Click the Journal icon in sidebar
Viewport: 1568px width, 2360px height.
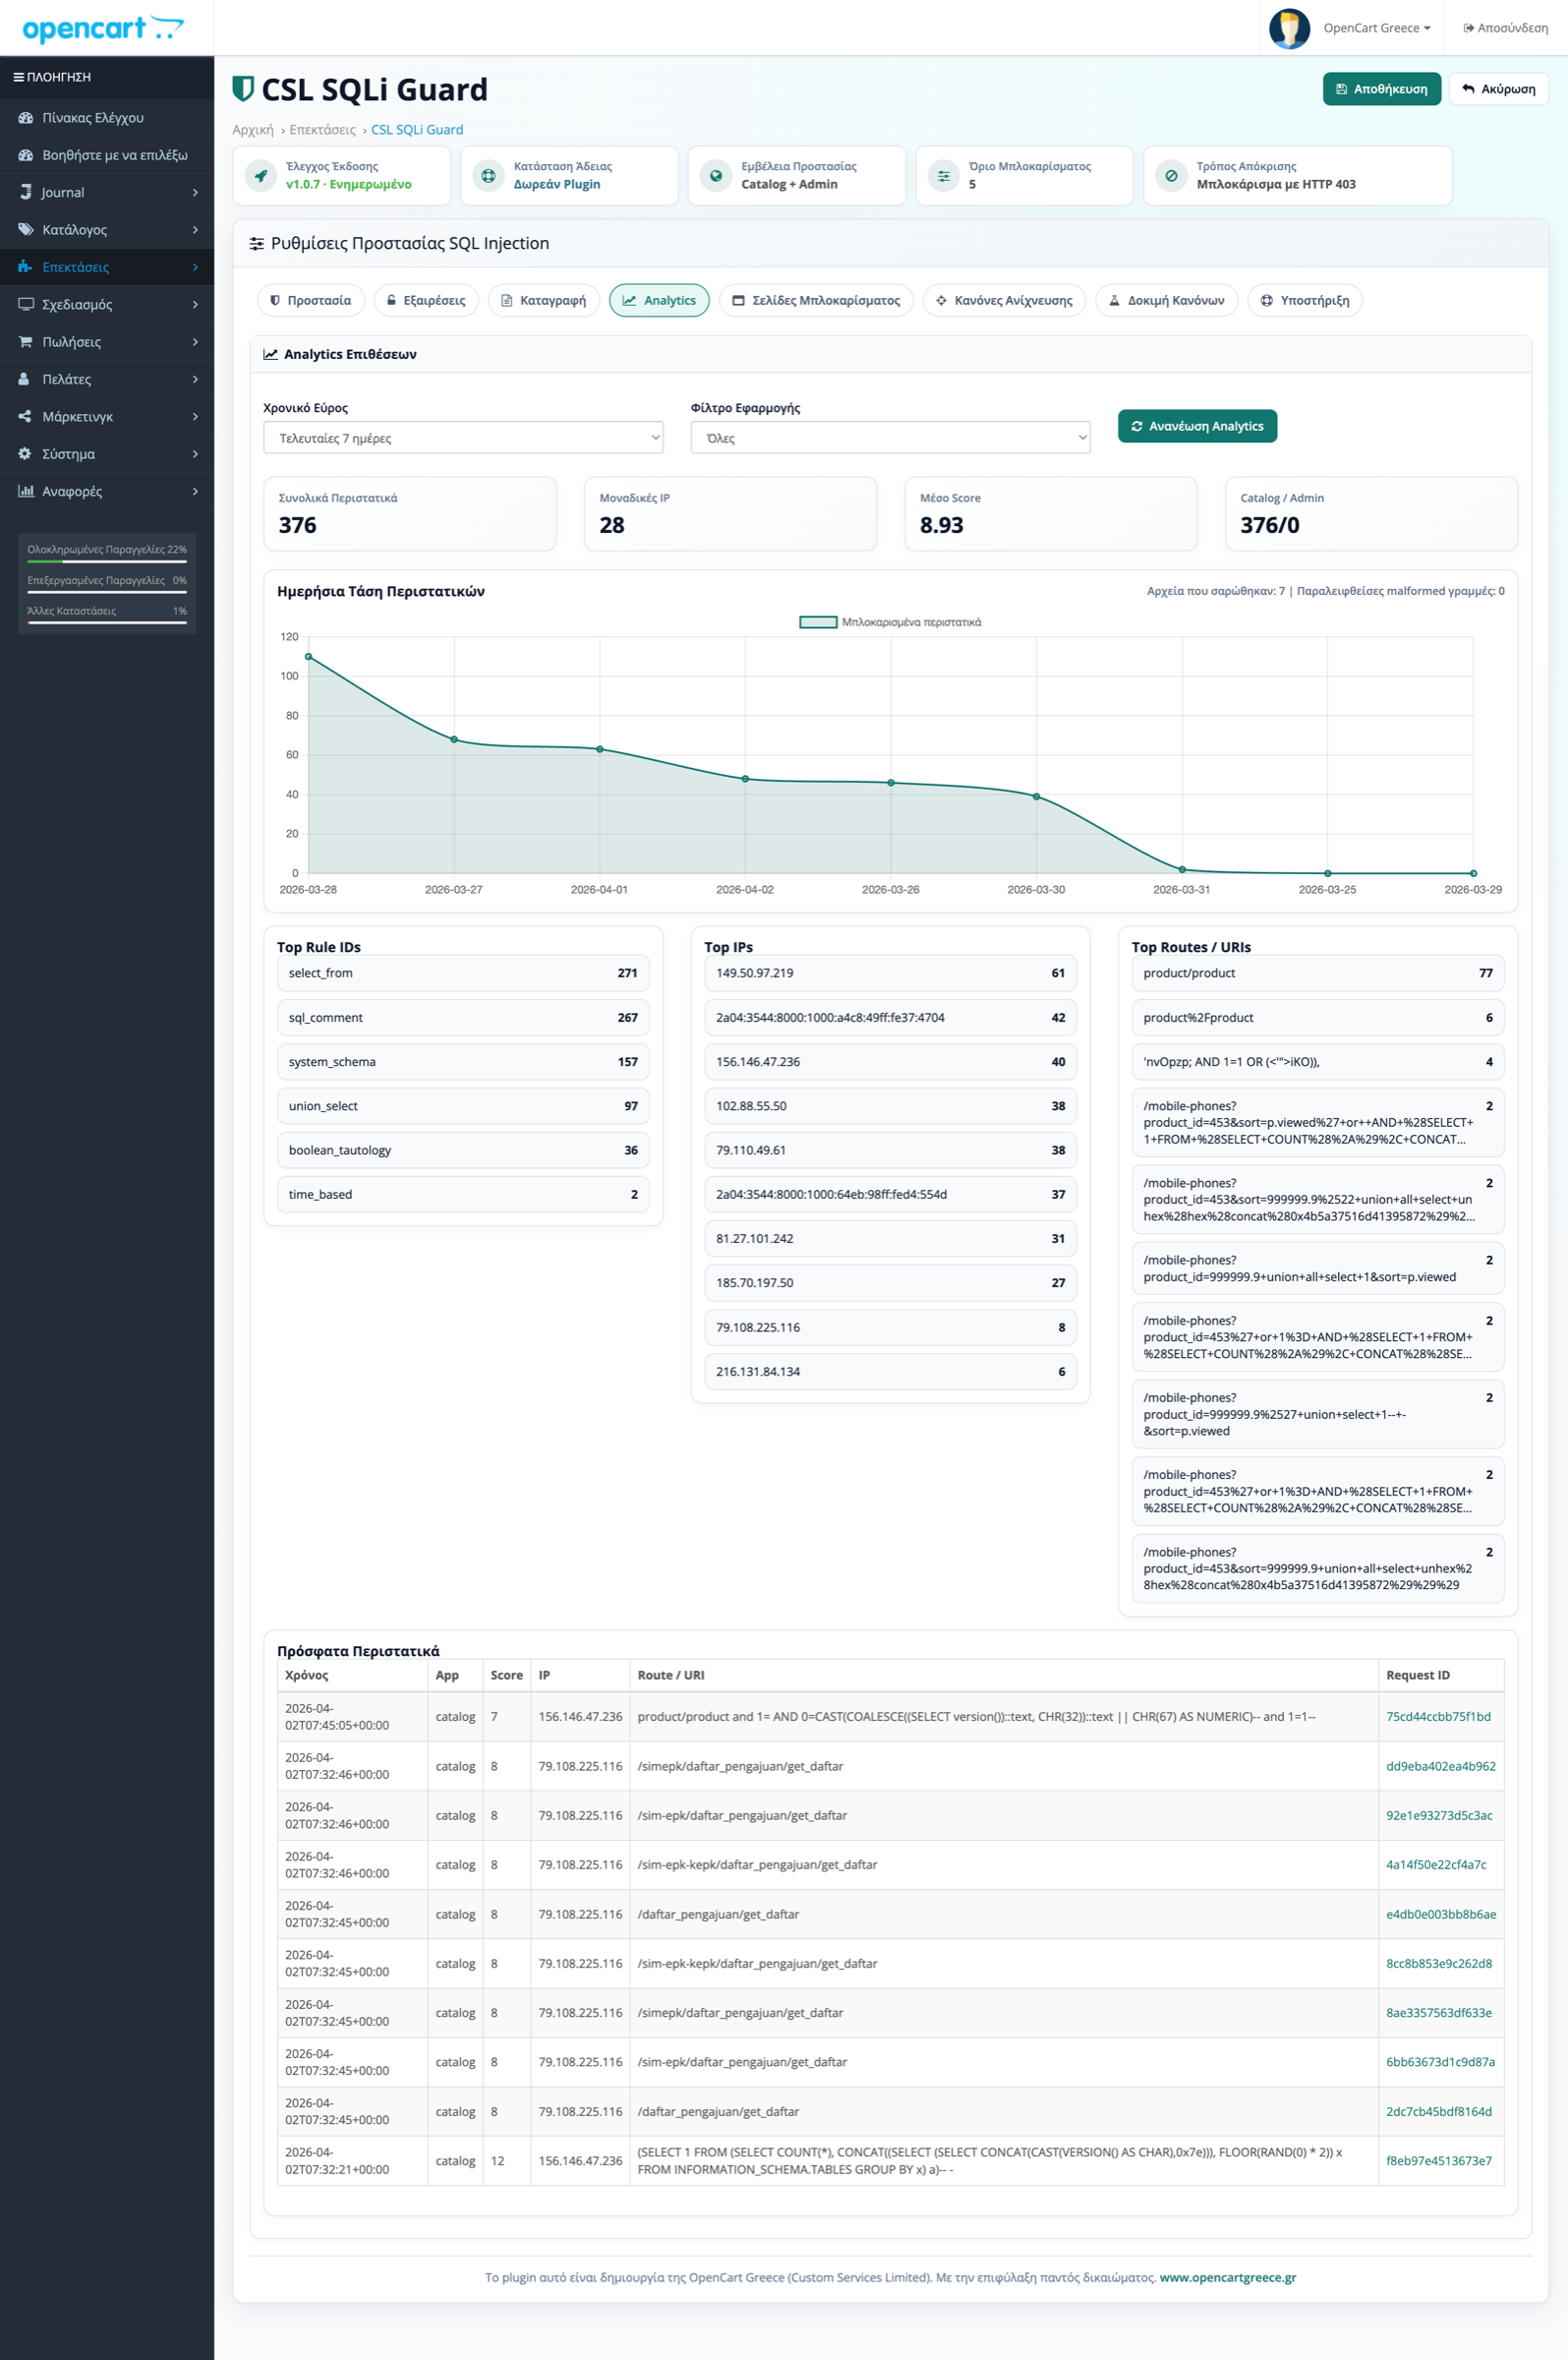click(26, 192)
